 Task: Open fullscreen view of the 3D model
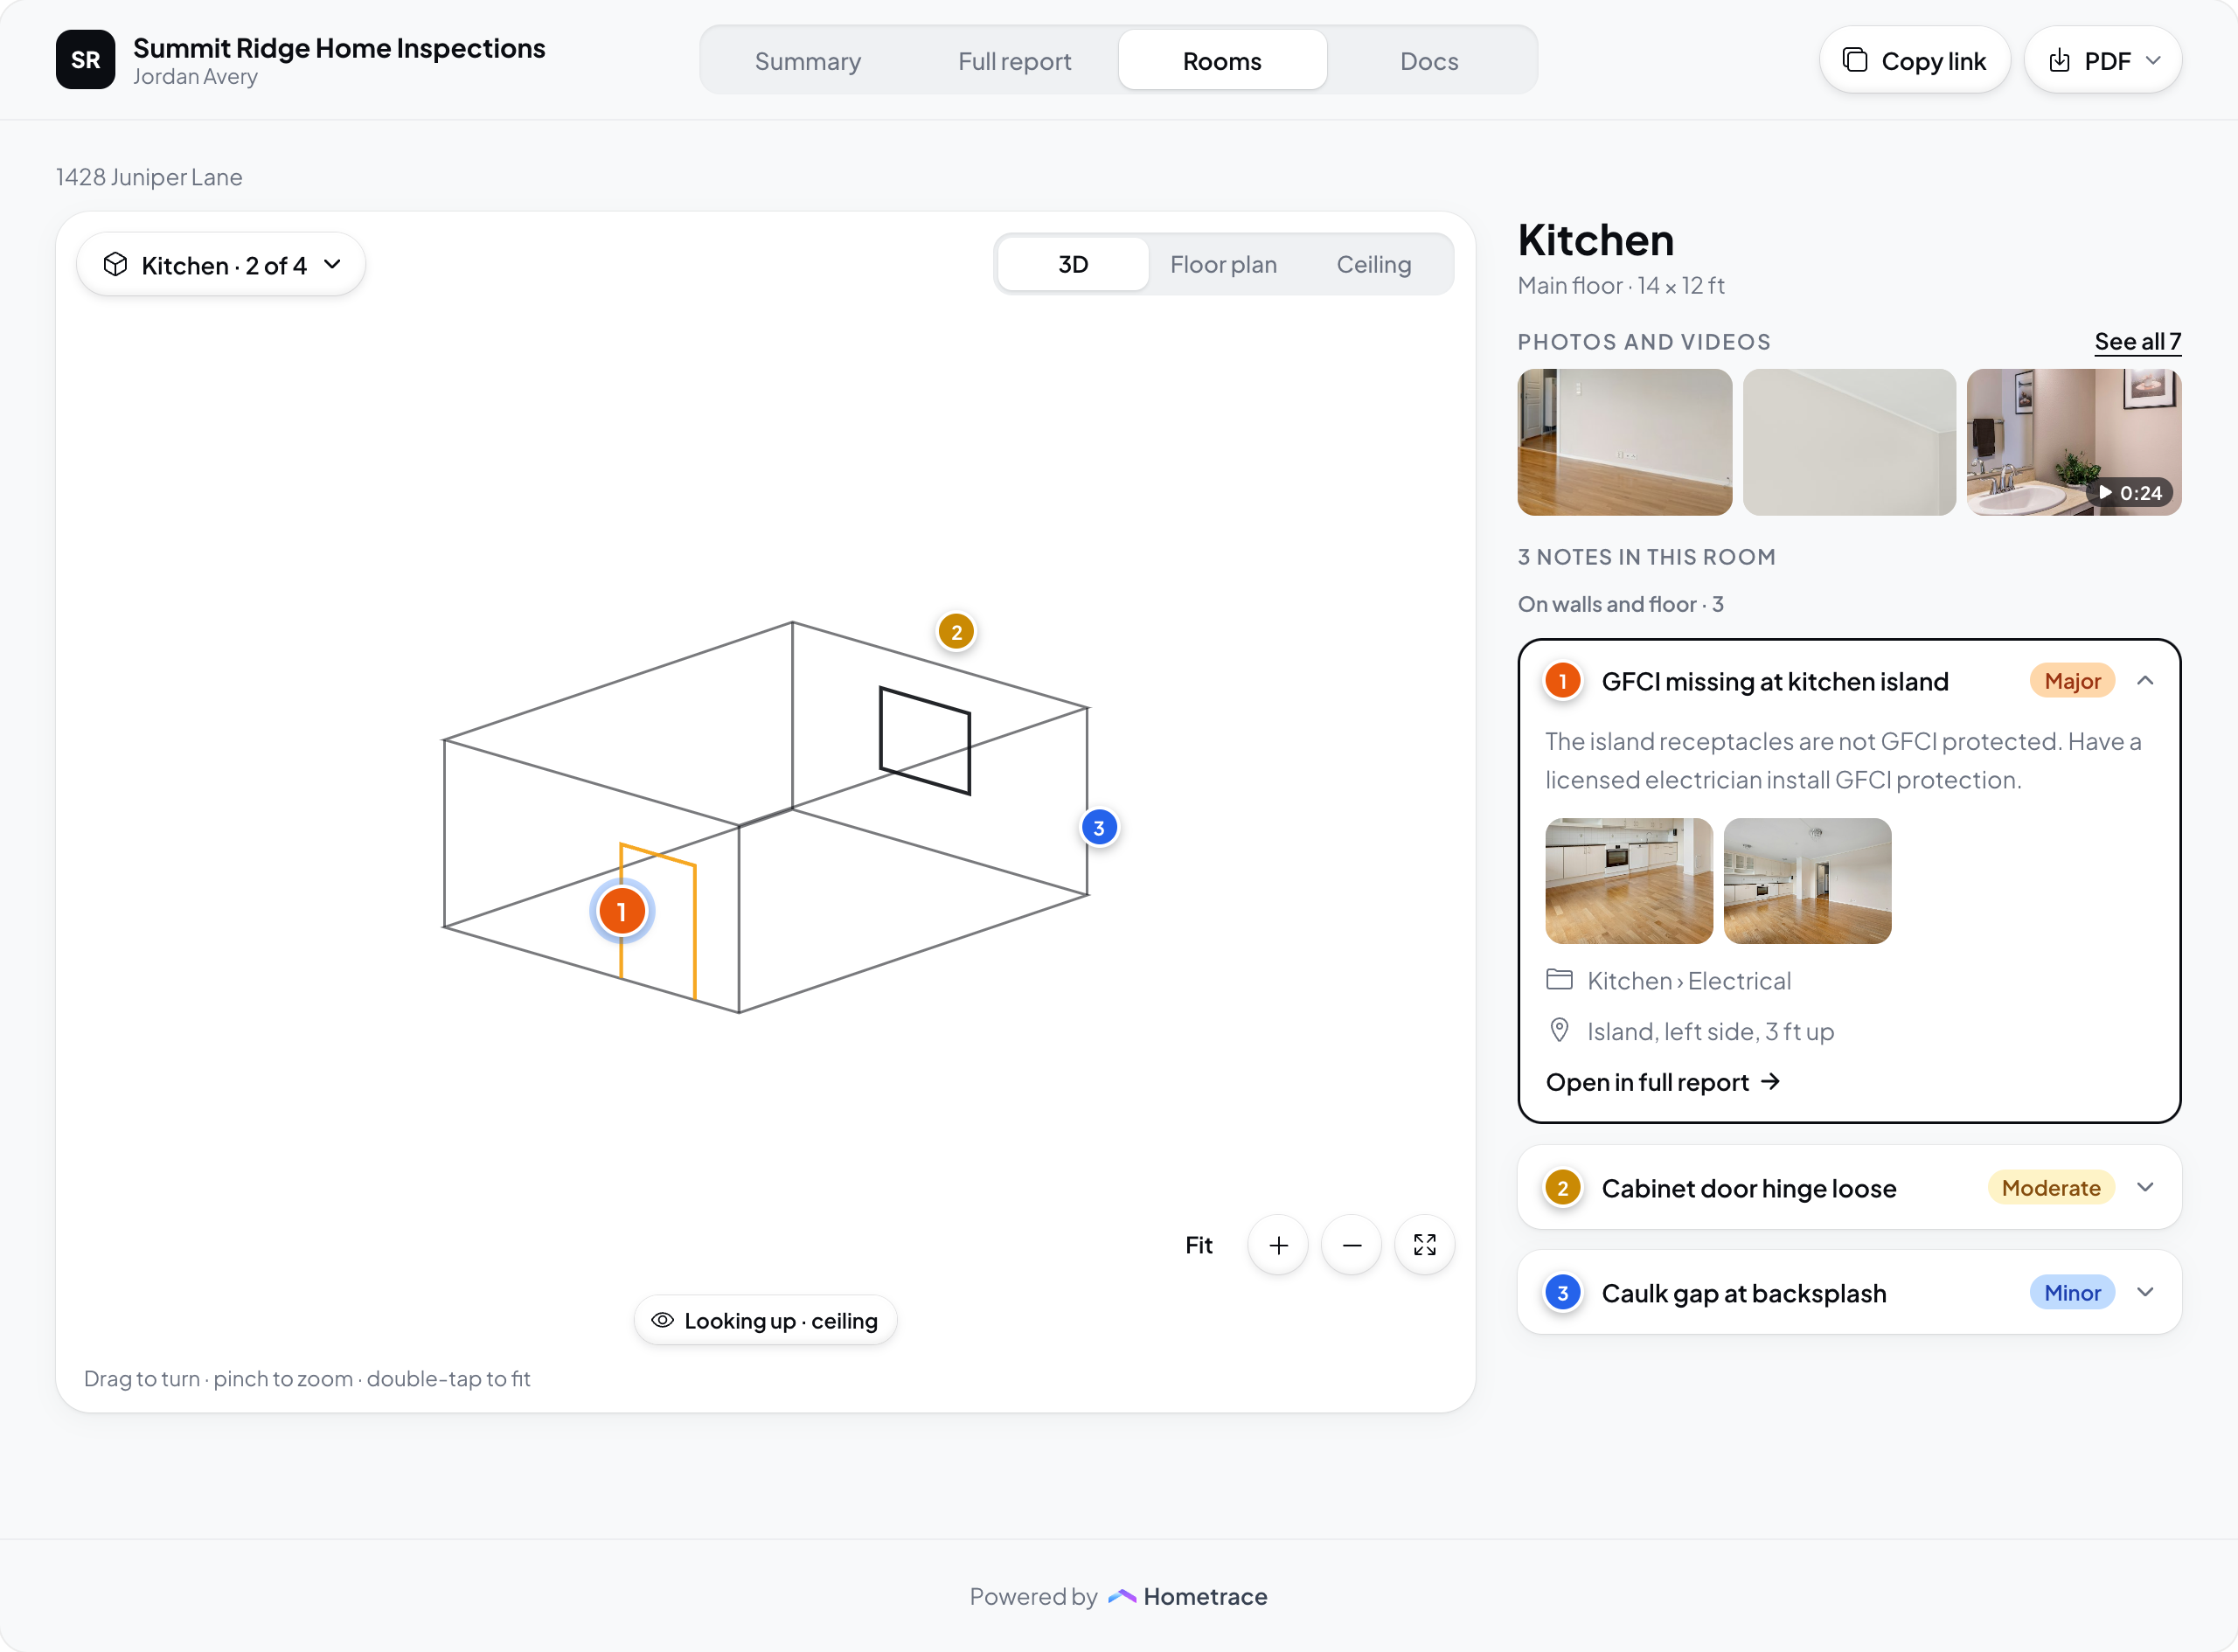(x=1424, y=1245)
